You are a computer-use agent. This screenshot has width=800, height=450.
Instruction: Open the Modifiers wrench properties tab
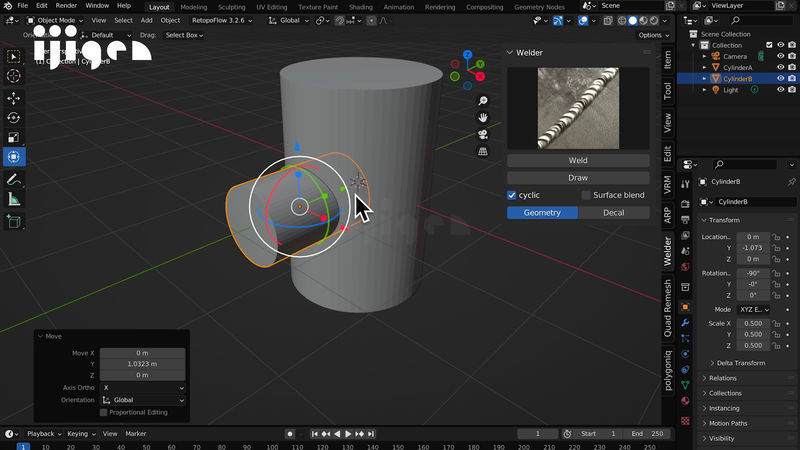[x=685, y=323]
